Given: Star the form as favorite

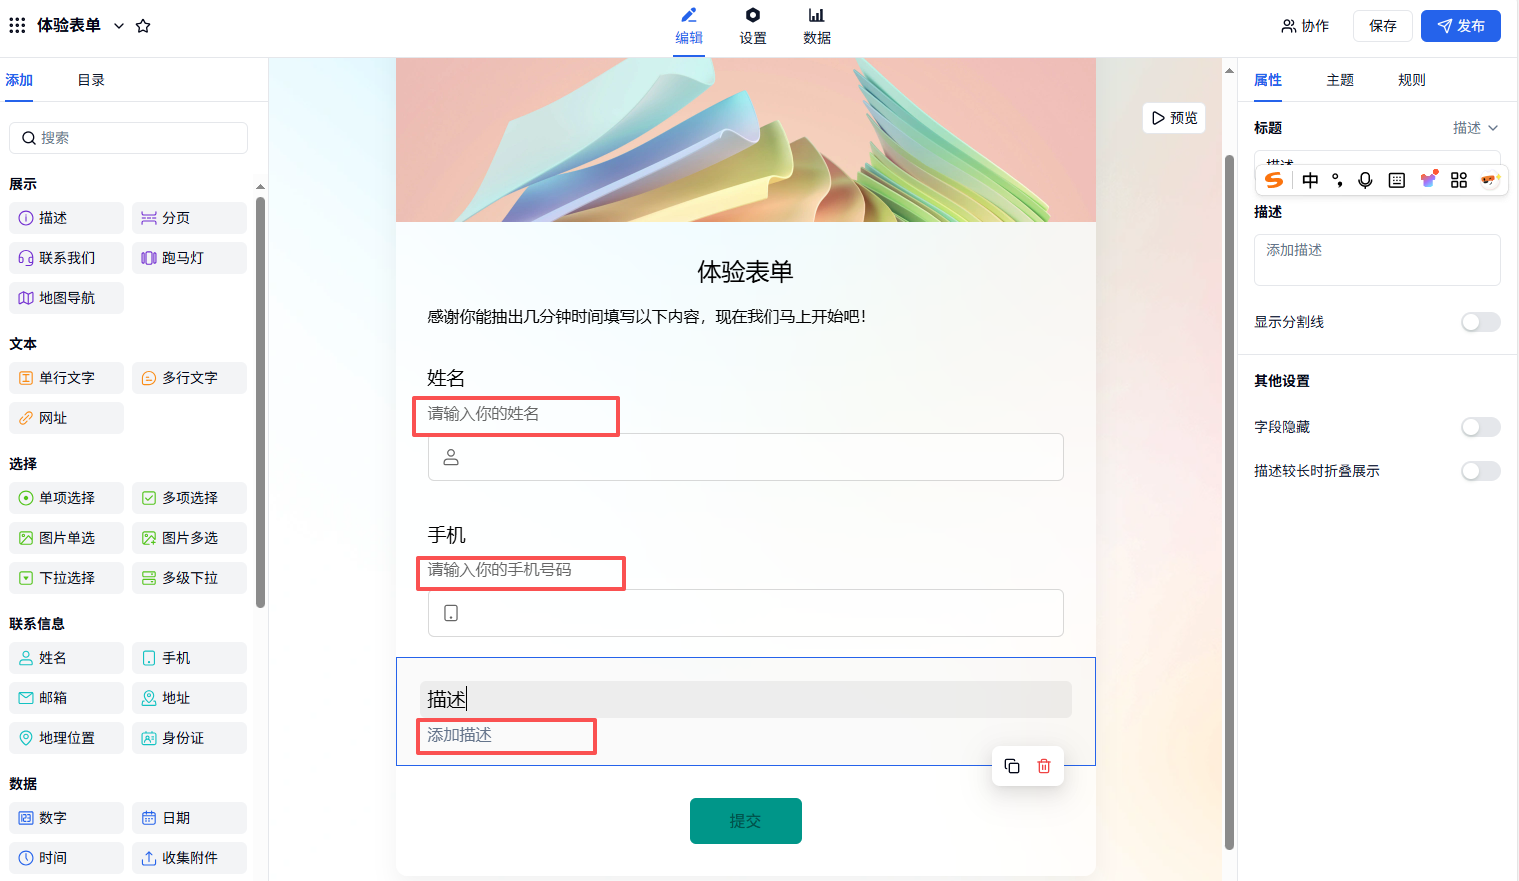Looking at the screenshot, I should 143,26.
